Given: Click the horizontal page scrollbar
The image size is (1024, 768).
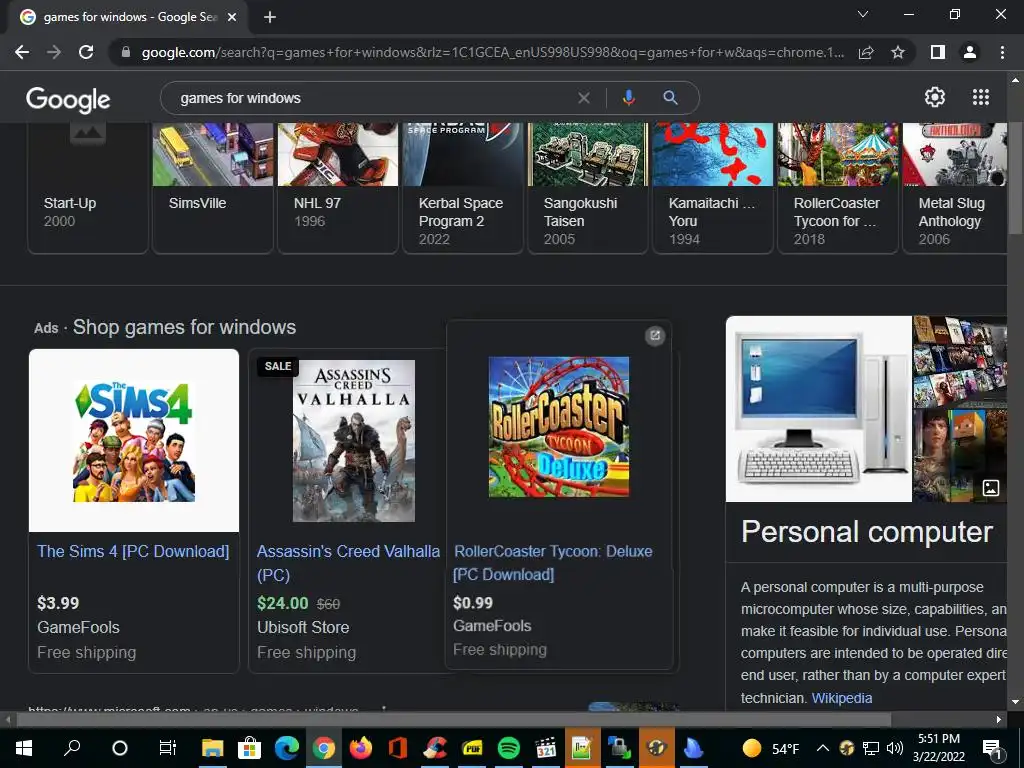Looking at the screenshot, I should [454, 720].
